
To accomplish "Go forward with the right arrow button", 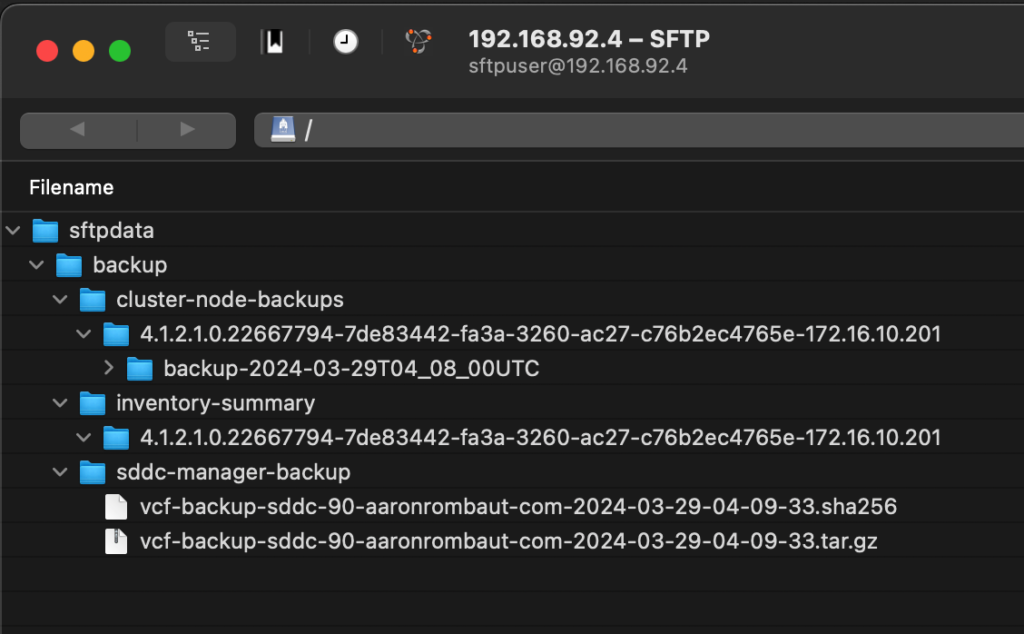I will pos(187,130).
